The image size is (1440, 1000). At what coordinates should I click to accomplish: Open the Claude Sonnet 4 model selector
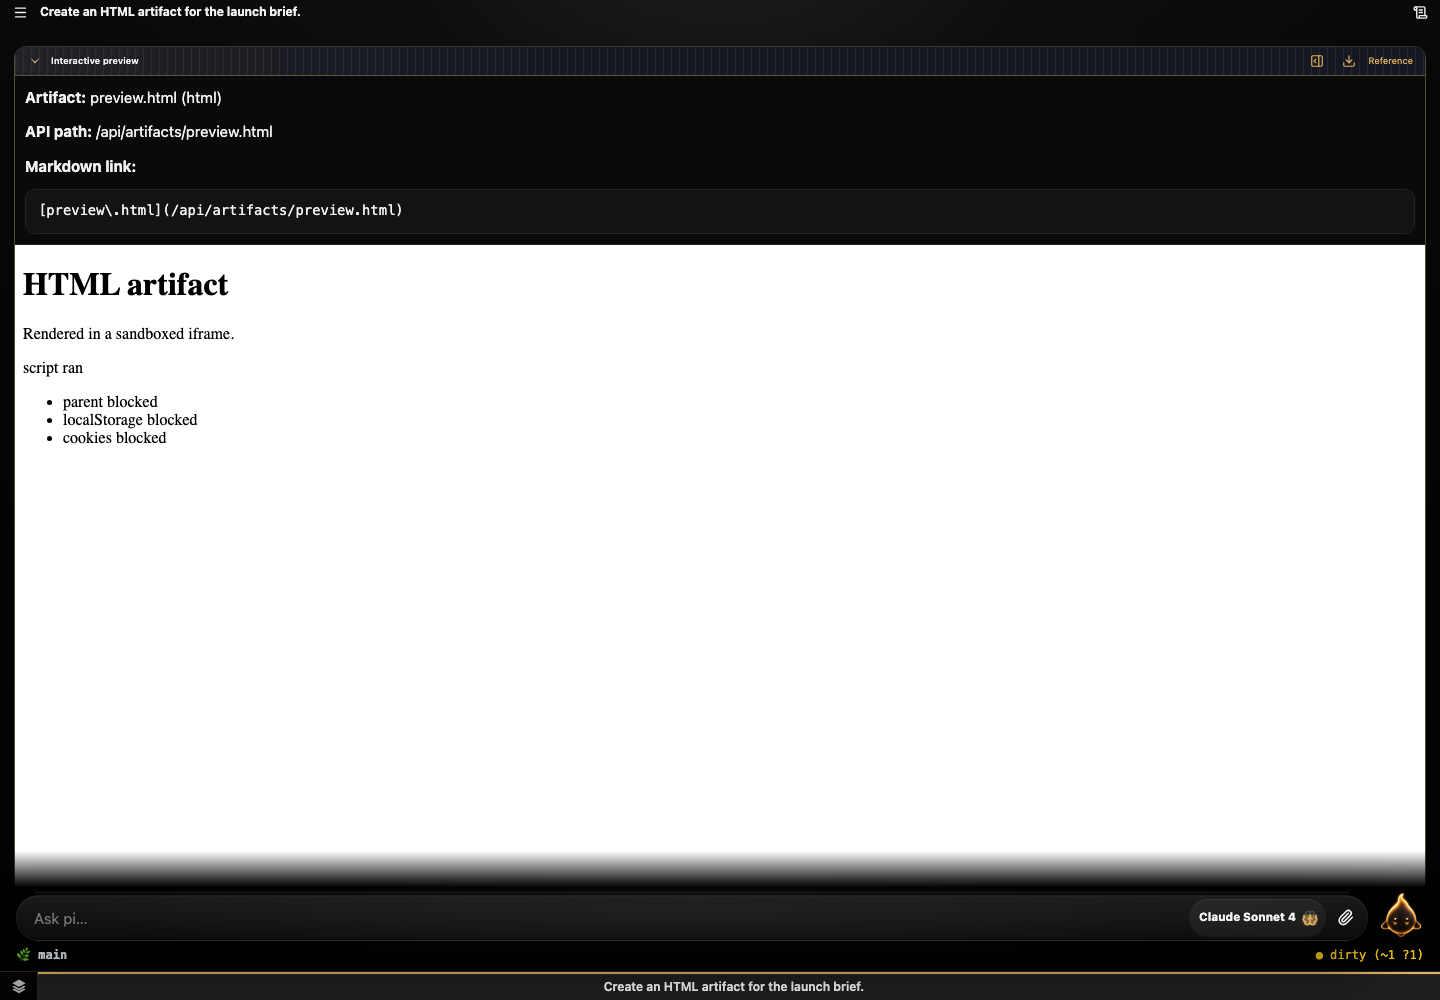[1257, 917]
